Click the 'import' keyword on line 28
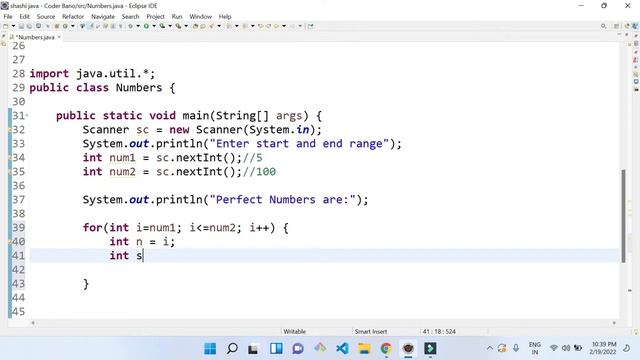The image size is (640, 360). tap(49, 74)
